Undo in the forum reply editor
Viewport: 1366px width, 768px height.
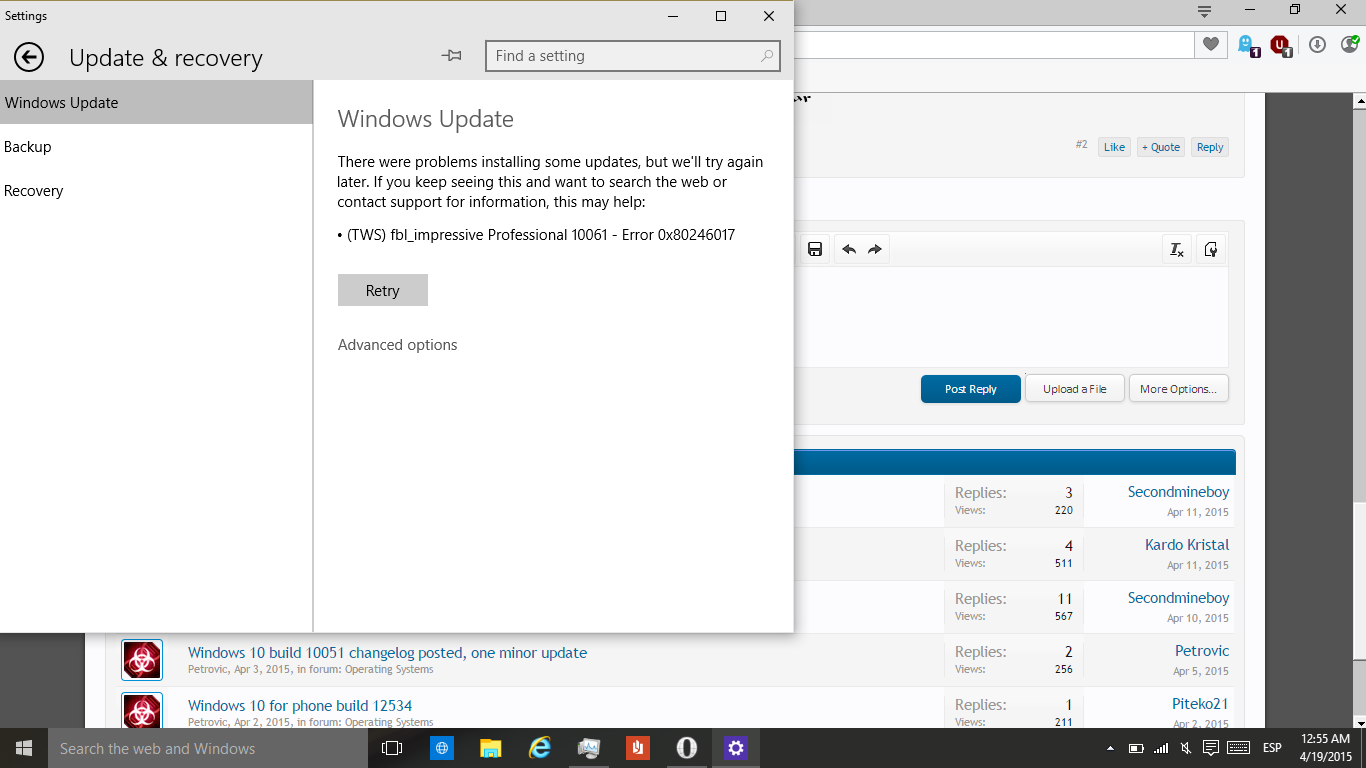(x=849, y=249)
